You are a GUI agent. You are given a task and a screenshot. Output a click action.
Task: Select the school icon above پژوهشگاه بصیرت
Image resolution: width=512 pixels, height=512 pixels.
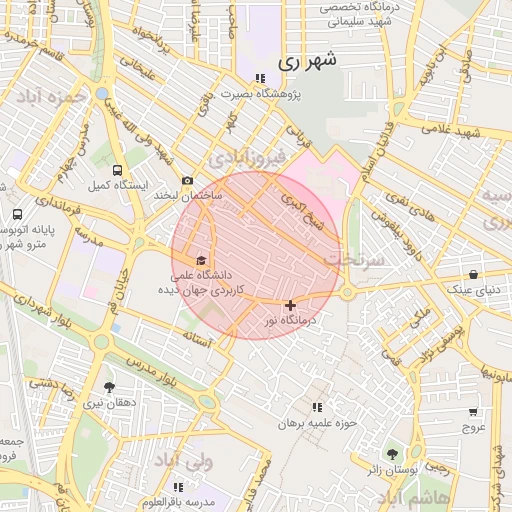click(260, 79)
